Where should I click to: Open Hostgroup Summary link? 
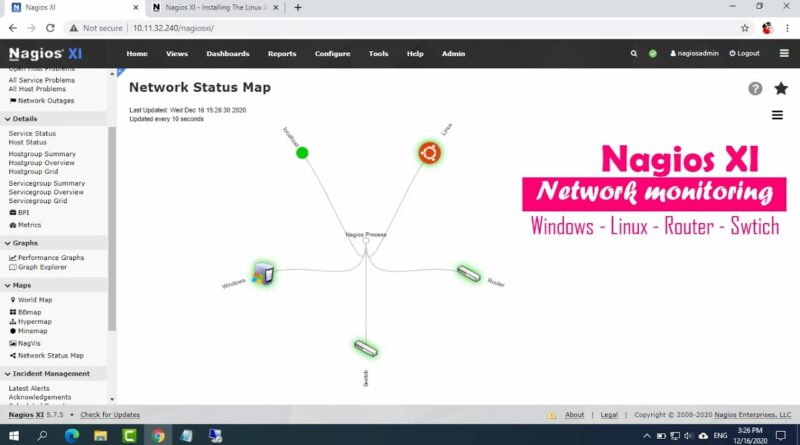(42, 154)
